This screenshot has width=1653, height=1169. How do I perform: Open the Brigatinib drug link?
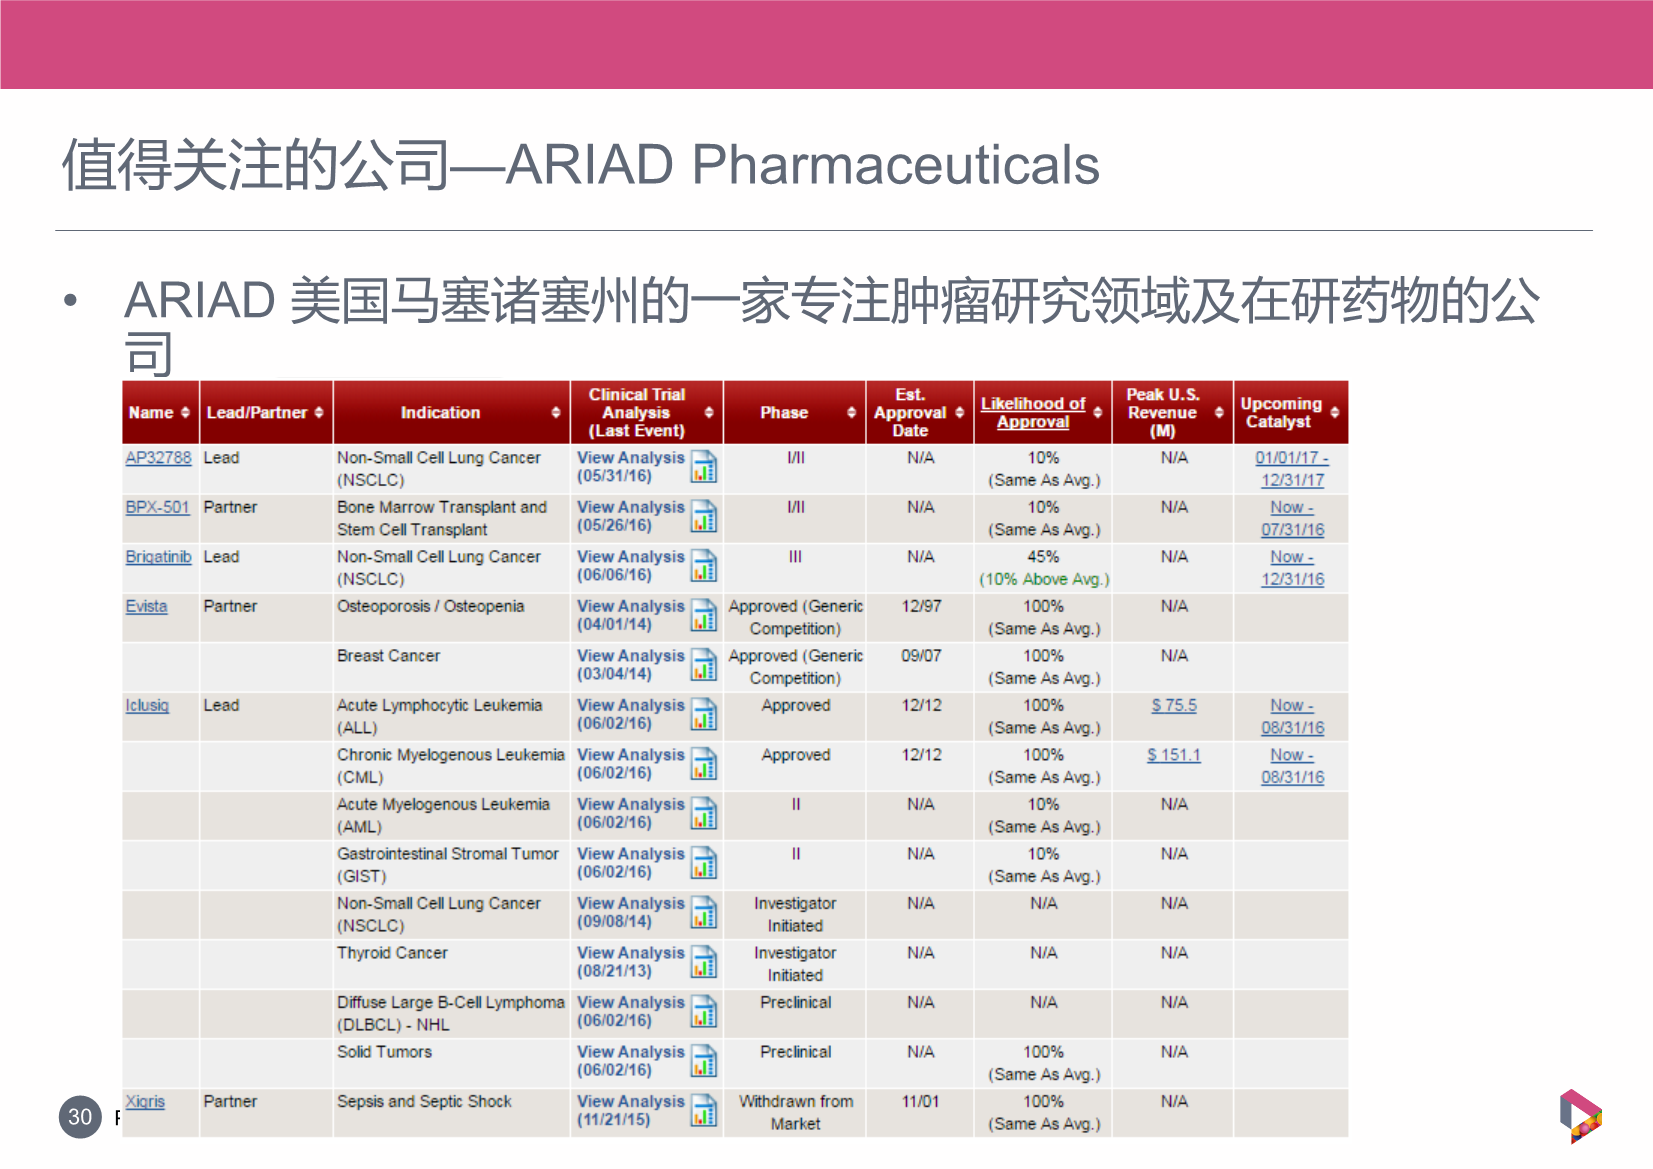click(x=158, y=557)
